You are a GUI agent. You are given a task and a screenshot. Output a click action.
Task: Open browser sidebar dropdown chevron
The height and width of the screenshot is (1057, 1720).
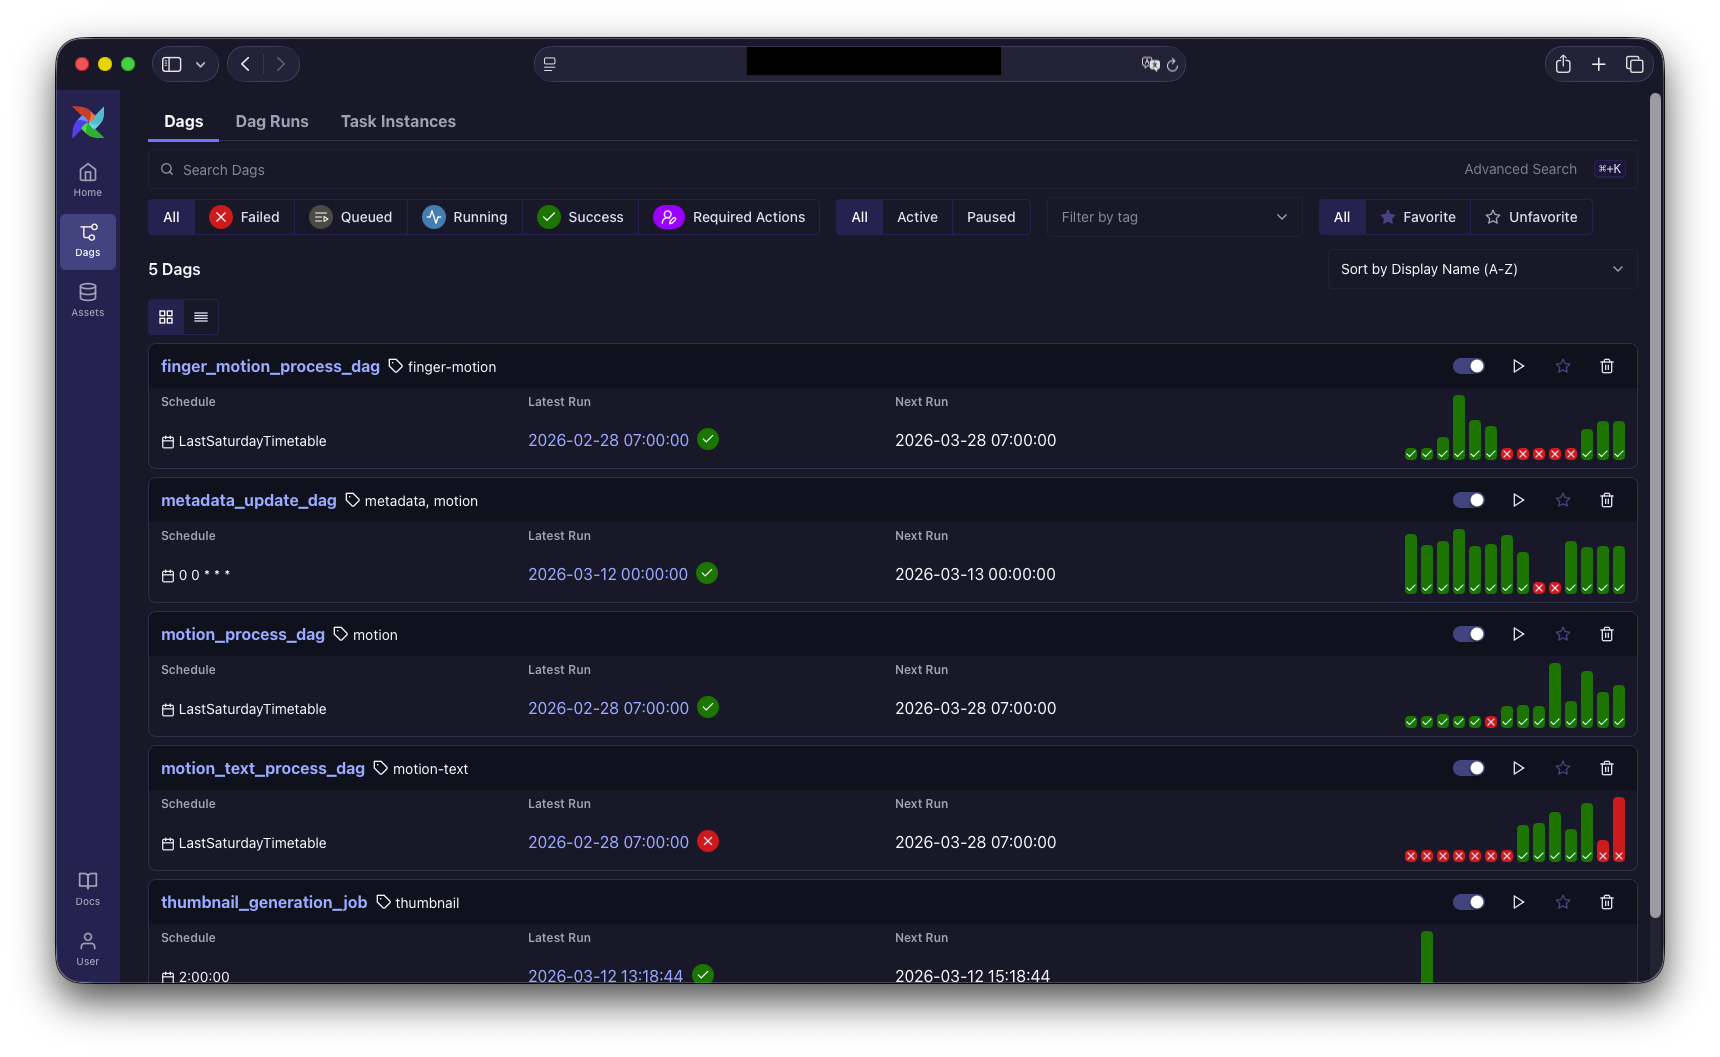[x=201, y=64]
